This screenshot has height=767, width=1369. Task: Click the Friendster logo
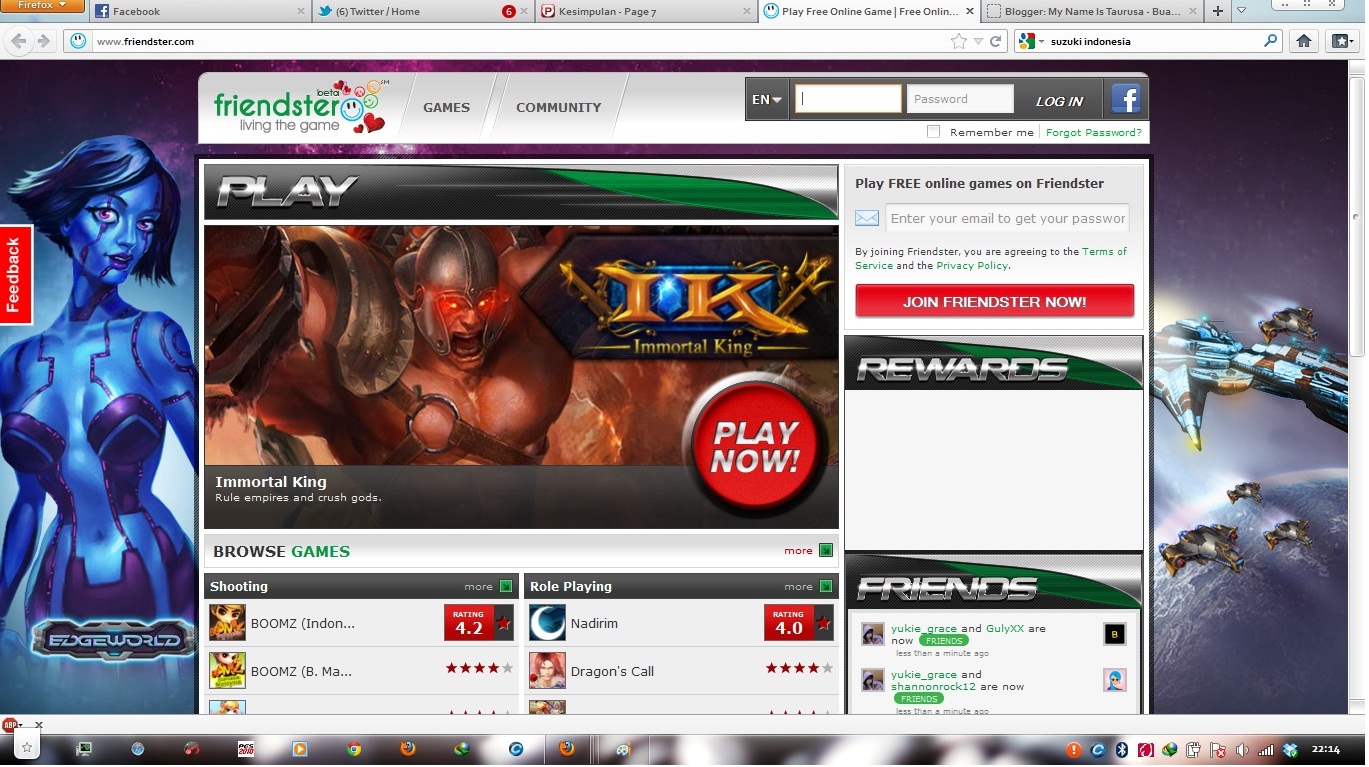299,106
